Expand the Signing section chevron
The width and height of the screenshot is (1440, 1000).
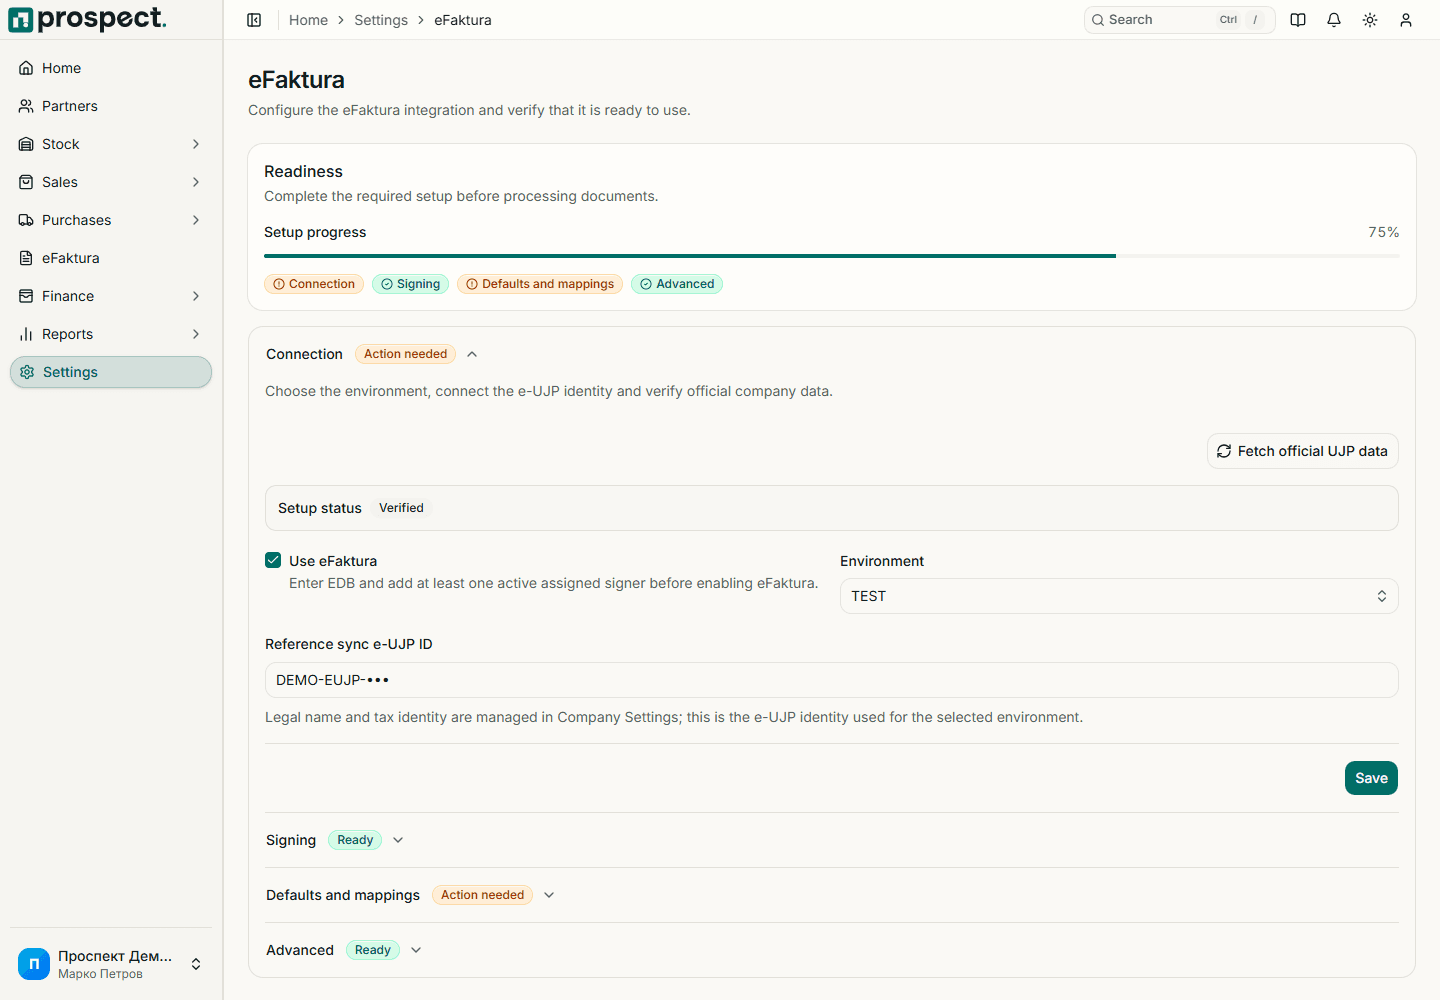click(x=398, y=840)
